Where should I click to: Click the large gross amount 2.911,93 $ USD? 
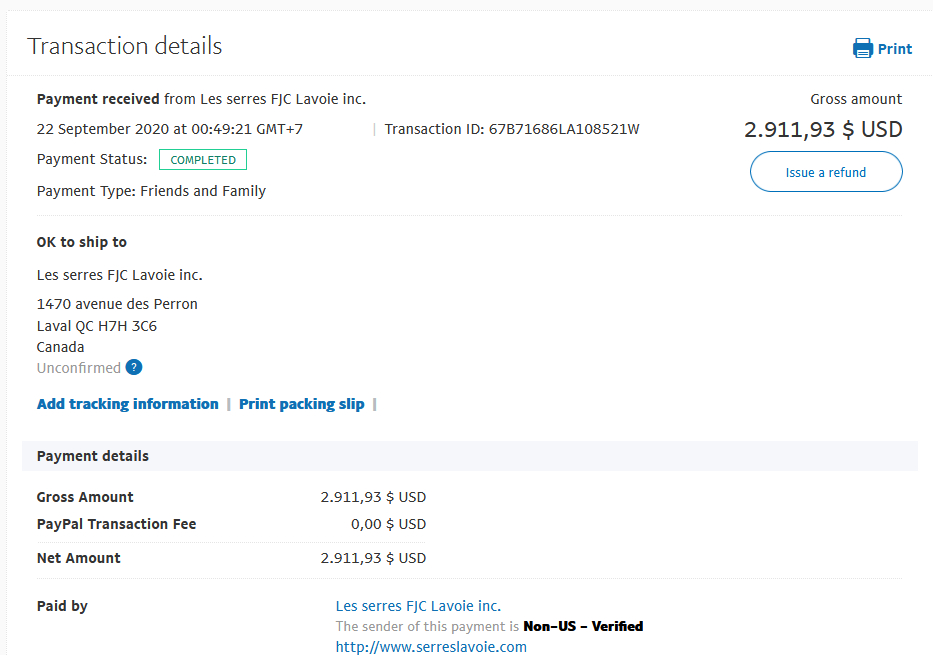(823, 129)
